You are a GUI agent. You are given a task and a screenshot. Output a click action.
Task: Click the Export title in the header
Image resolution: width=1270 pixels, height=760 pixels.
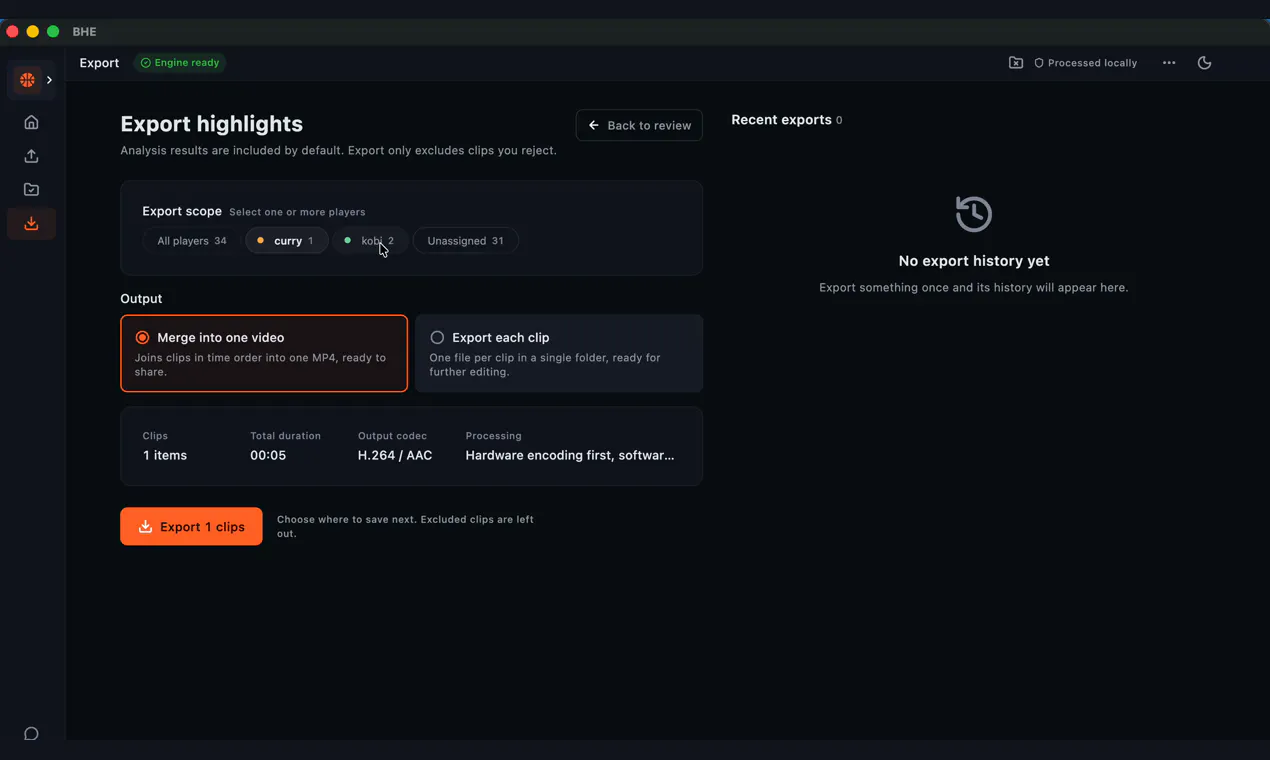(99, 63)
